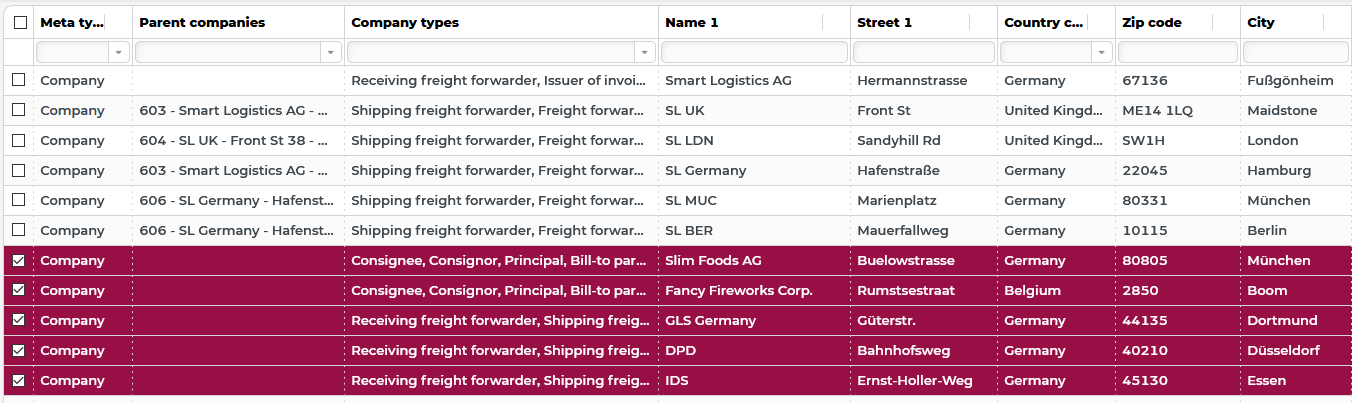This screenshot has height=403, width=1352.
Task: Click the Company types column header
Action: tap(405, 22)
